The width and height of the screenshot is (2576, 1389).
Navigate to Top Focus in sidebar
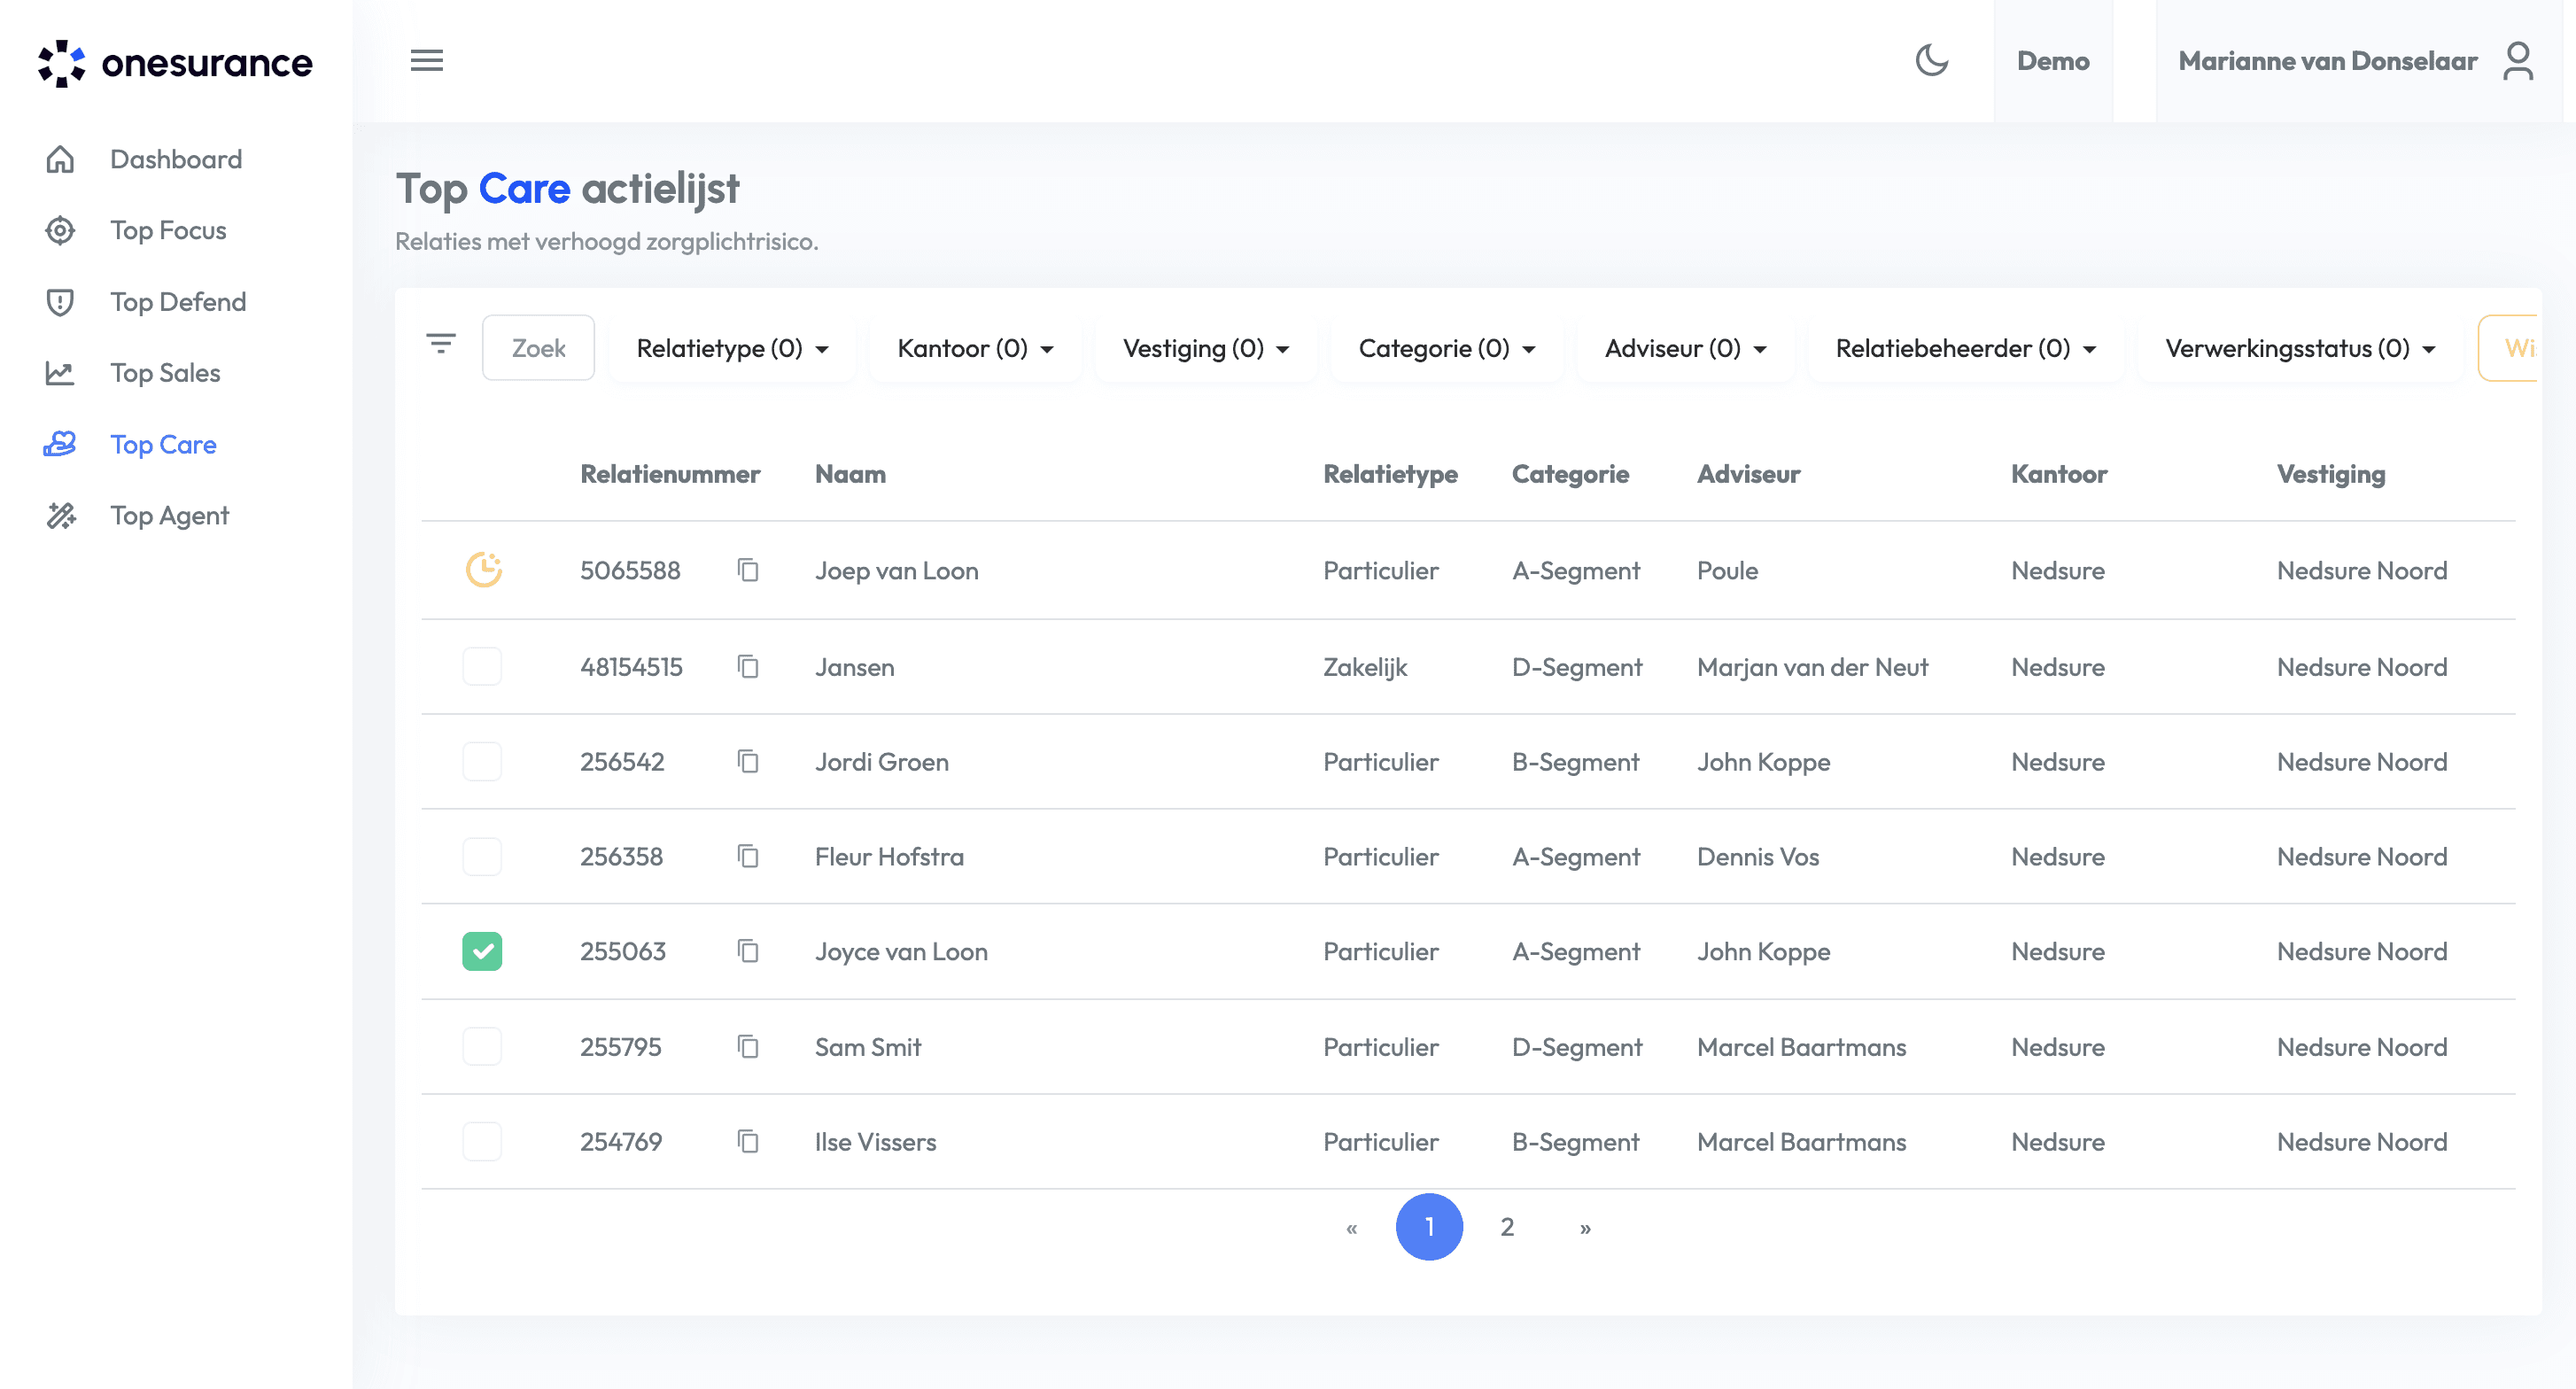[167, 230]
